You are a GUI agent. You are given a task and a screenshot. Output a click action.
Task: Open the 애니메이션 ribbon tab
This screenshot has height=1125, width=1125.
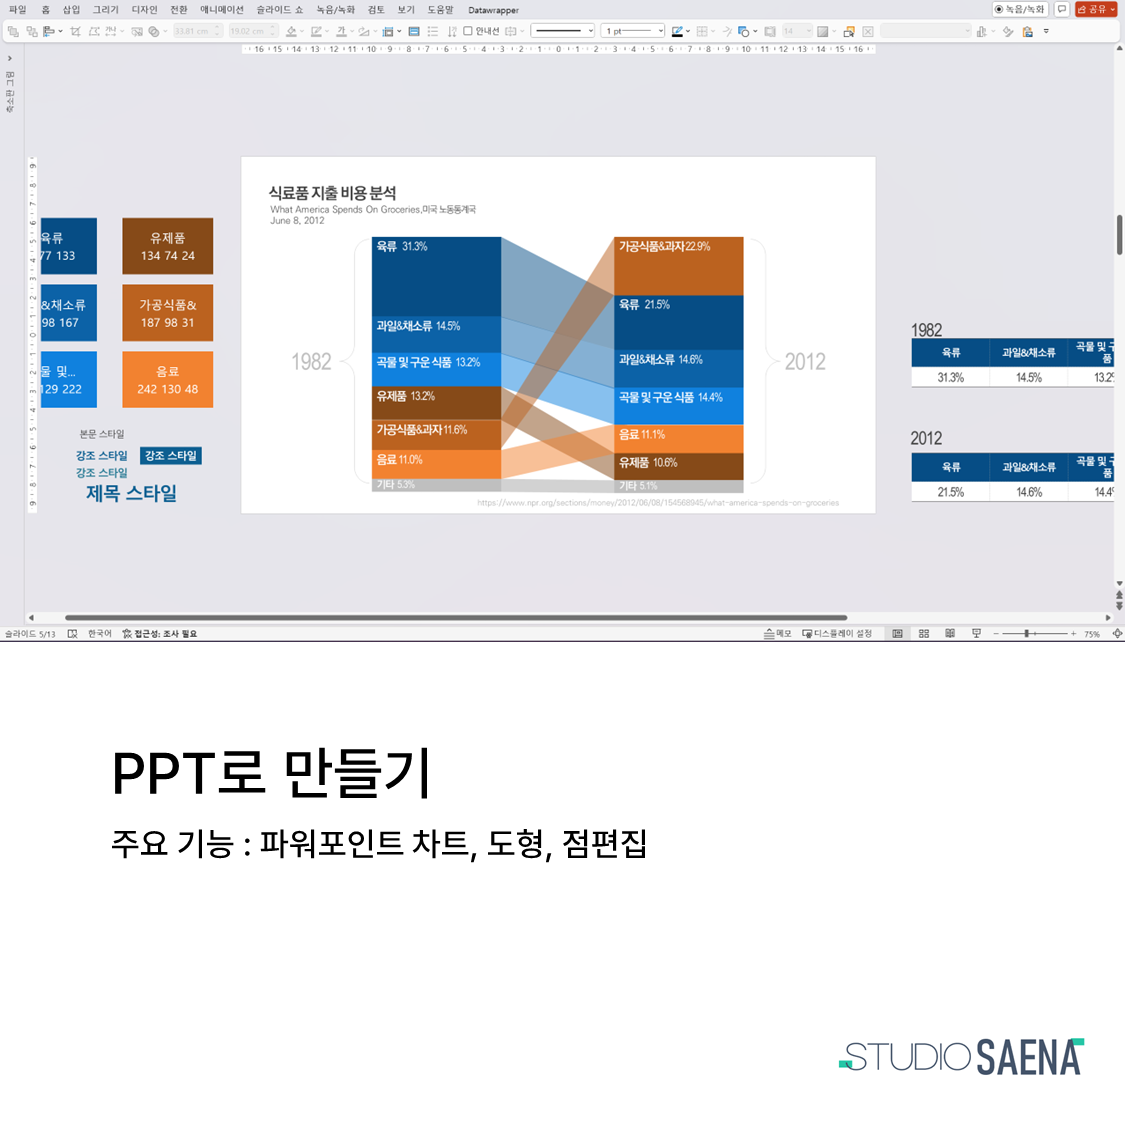(222, 10)
